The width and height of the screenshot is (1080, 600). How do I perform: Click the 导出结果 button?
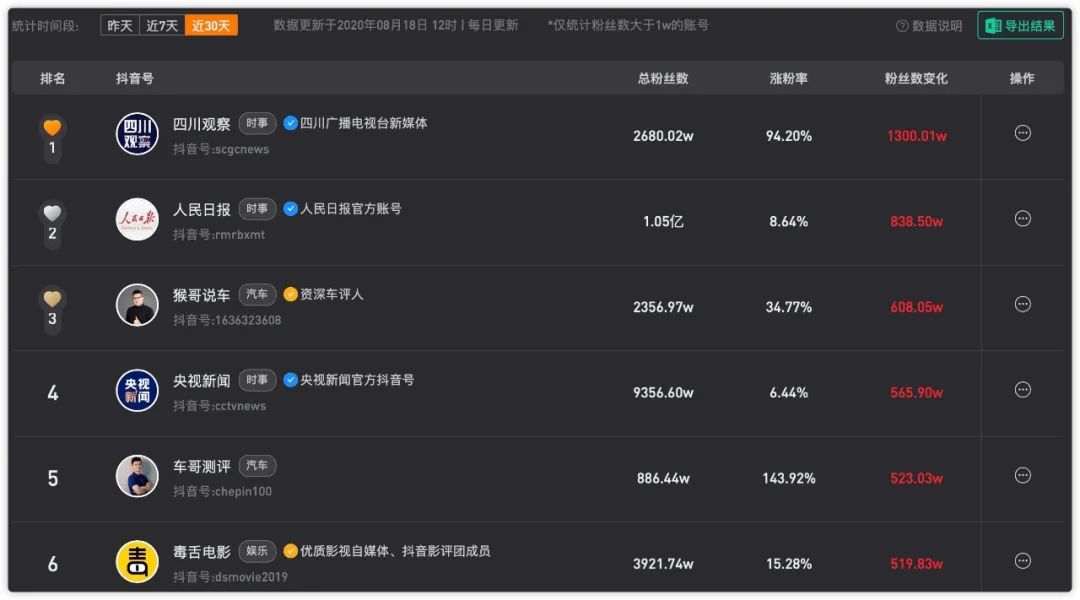point(1020,26)
